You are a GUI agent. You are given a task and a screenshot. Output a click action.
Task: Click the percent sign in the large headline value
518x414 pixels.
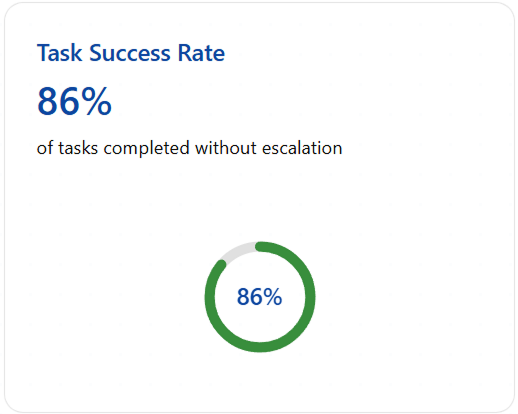pyautogui.click(x=96, y=101)
